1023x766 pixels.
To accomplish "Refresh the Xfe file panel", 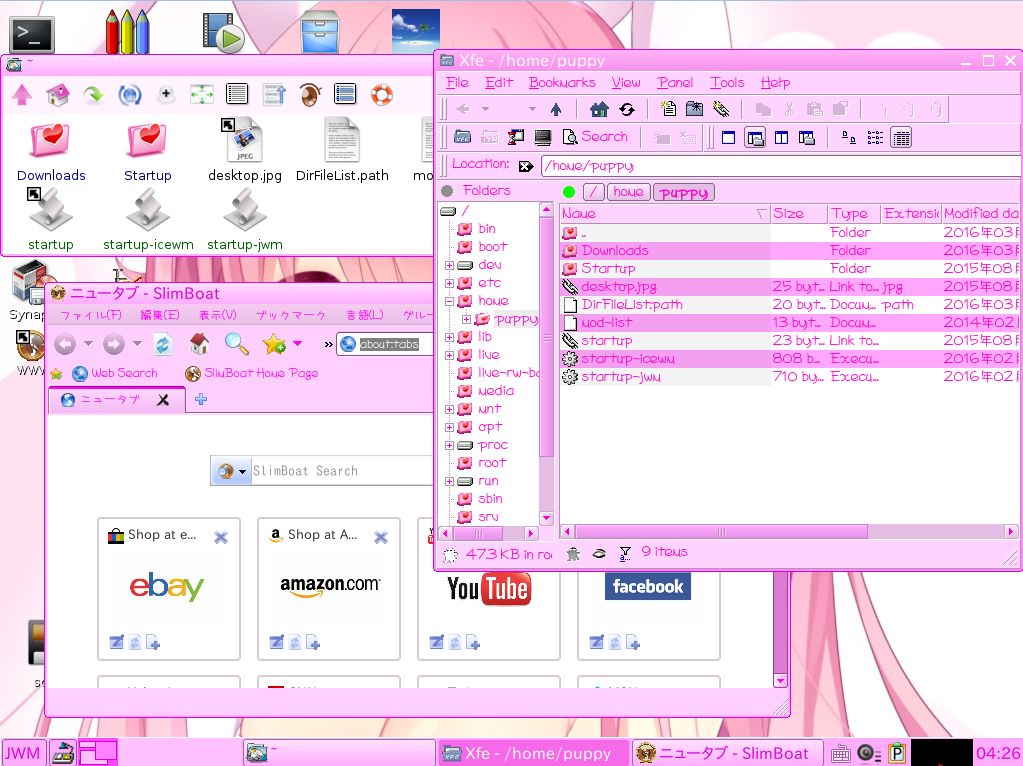I will (x=627, y=109).
